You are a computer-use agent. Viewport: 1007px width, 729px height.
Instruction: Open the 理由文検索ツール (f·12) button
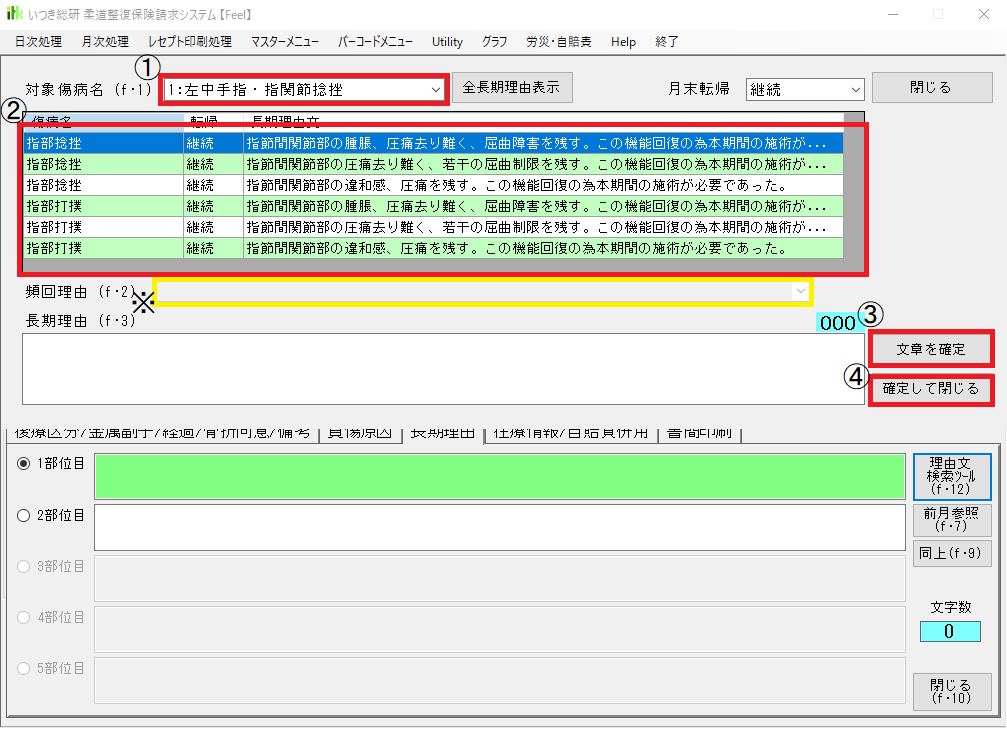click(951, 476)
